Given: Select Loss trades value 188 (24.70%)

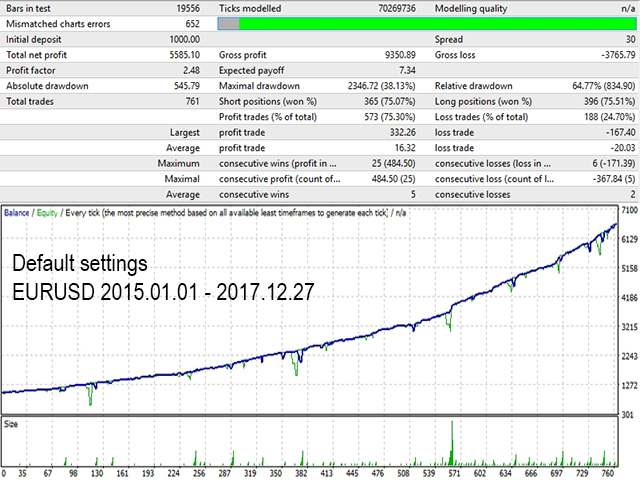Looking at the screenshot, I should pos(610,117).
